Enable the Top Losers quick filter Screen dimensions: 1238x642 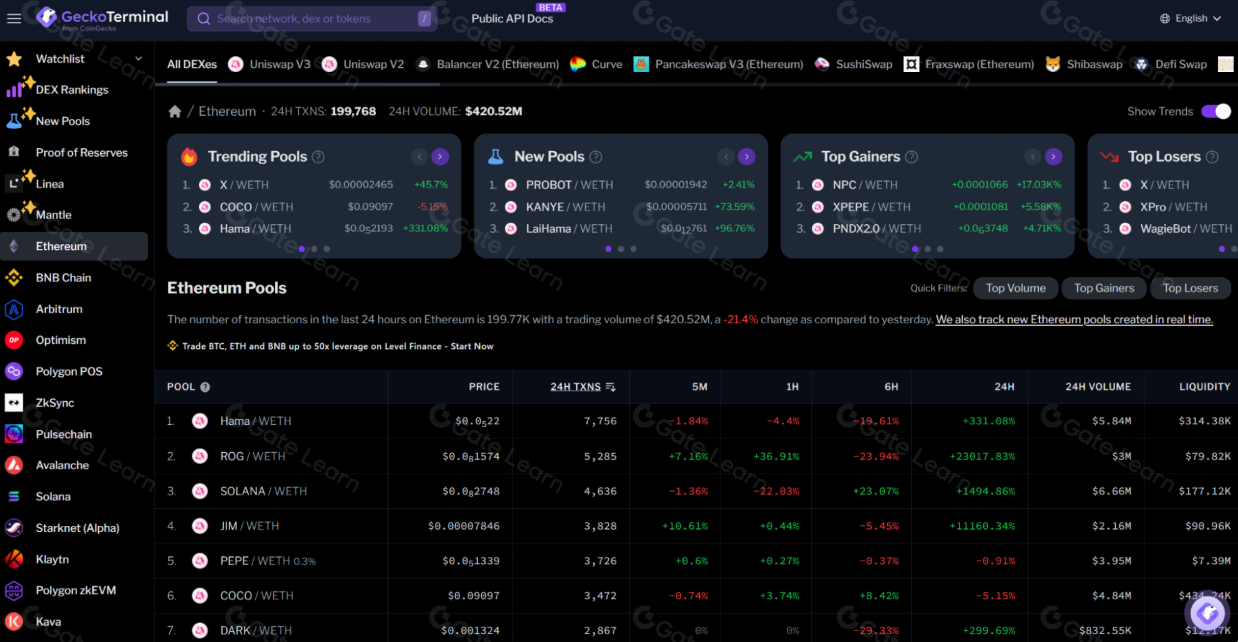1189,288
